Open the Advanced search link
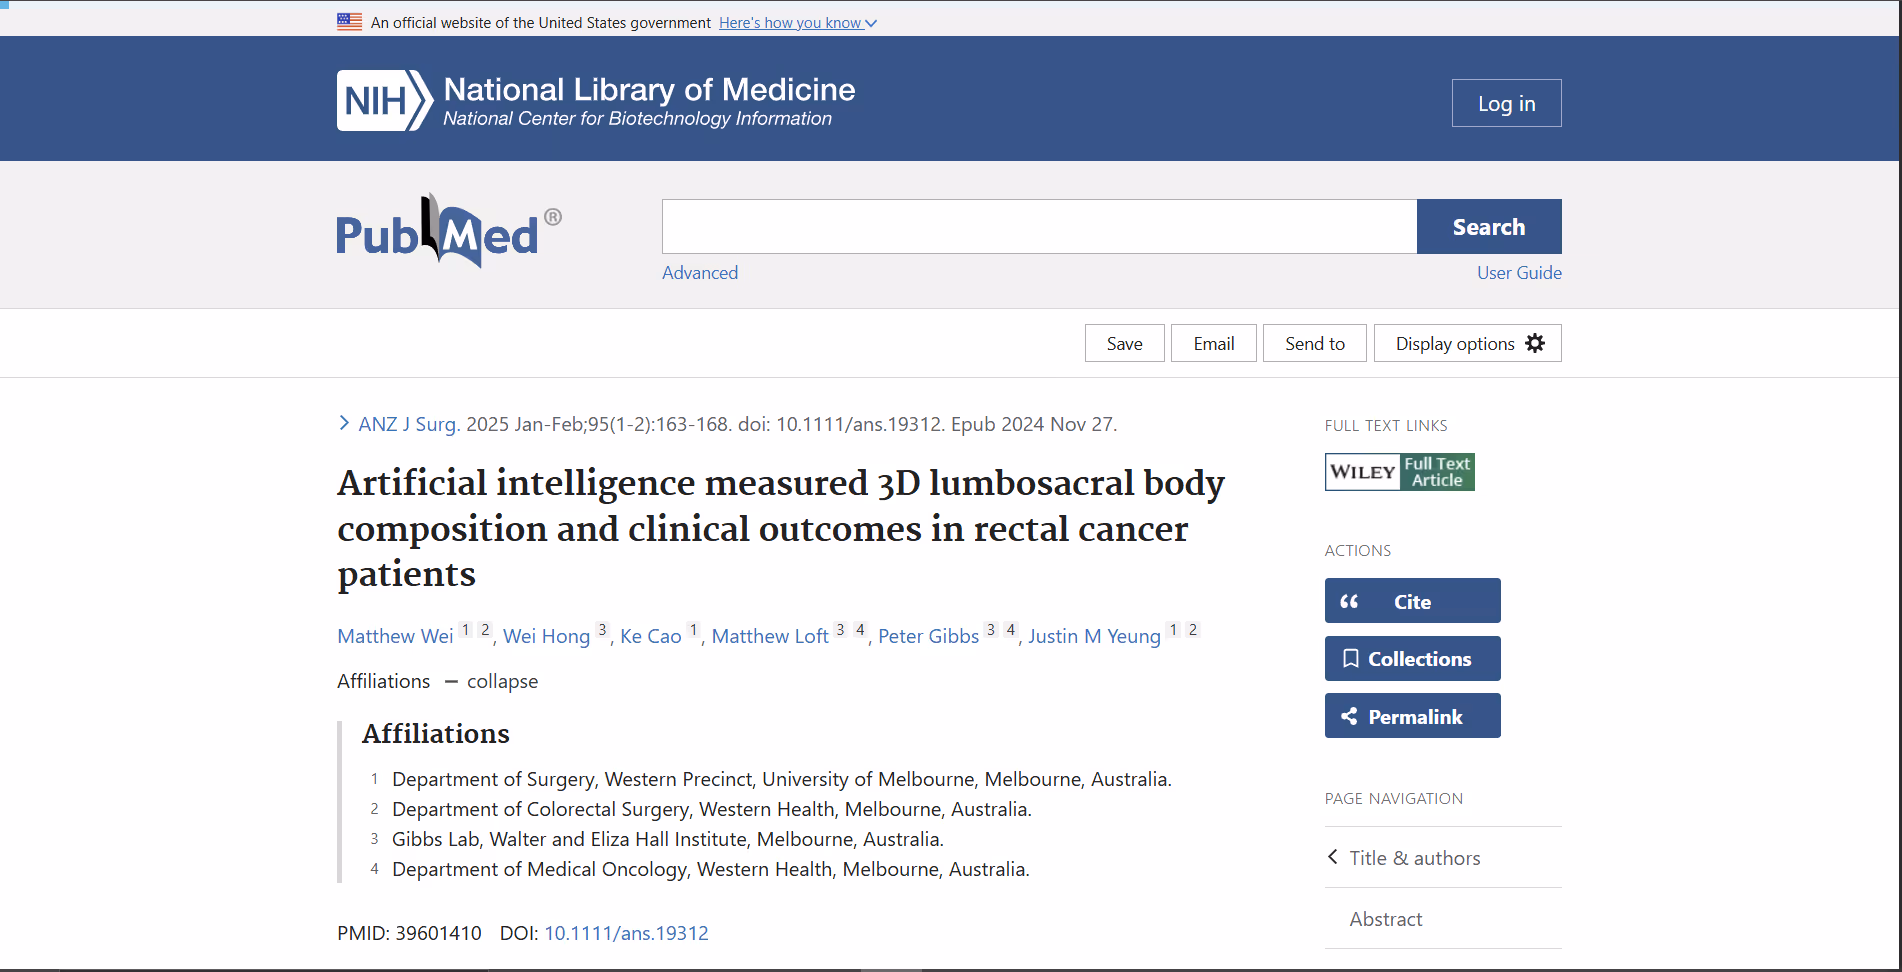This screenshot has height=972, width=1902. pos(700,273)
